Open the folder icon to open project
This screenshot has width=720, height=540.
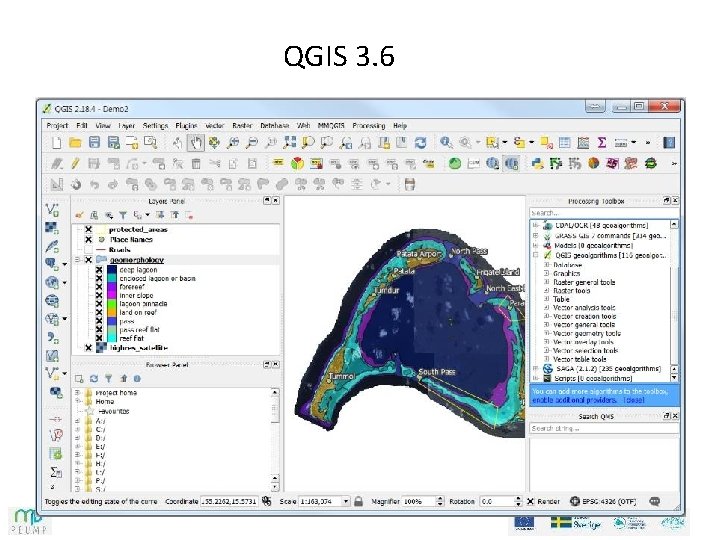tap(75, 143)
